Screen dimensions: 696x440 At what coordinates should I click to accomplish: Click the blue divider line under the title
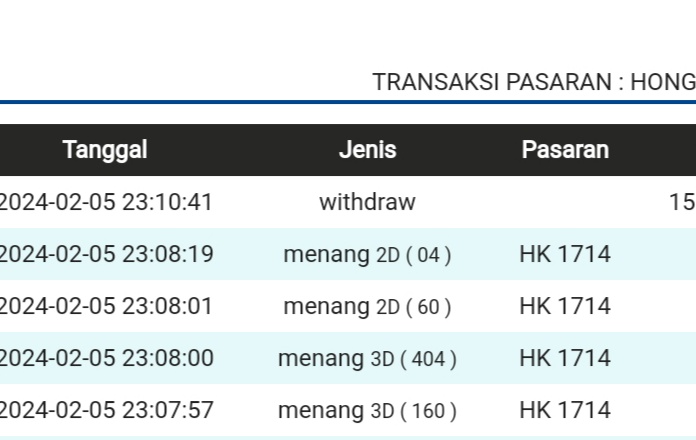[x=348, y=102]
